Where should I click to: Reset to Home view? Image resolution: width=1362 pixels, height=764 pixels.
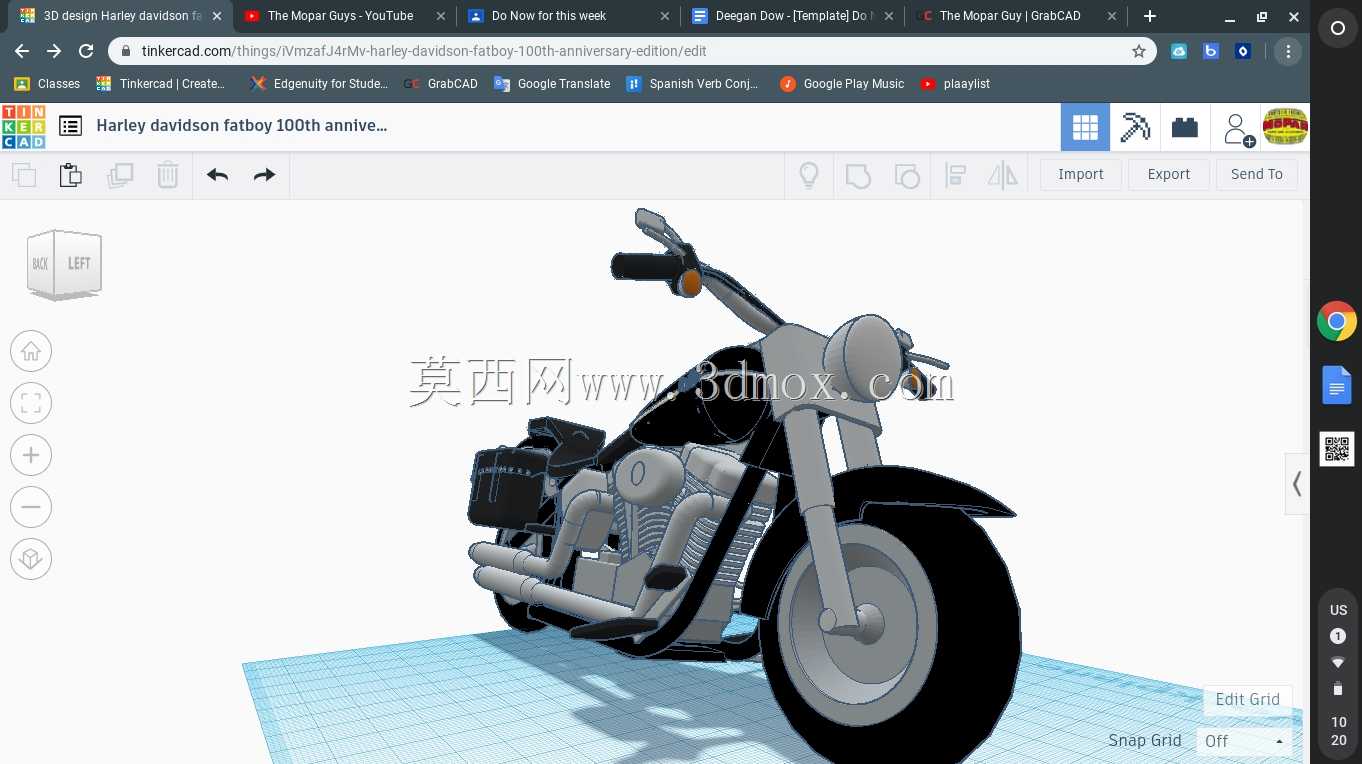tap(31, 351)
